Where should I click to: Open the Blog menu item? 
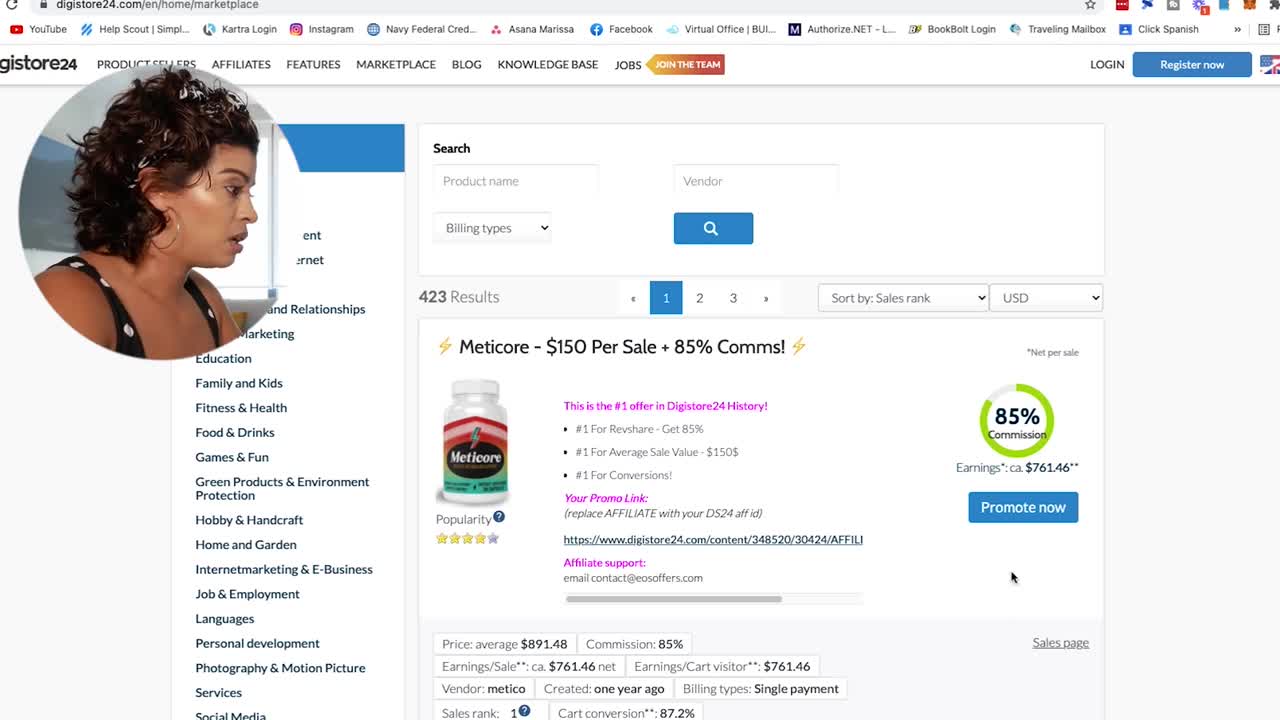466,64
